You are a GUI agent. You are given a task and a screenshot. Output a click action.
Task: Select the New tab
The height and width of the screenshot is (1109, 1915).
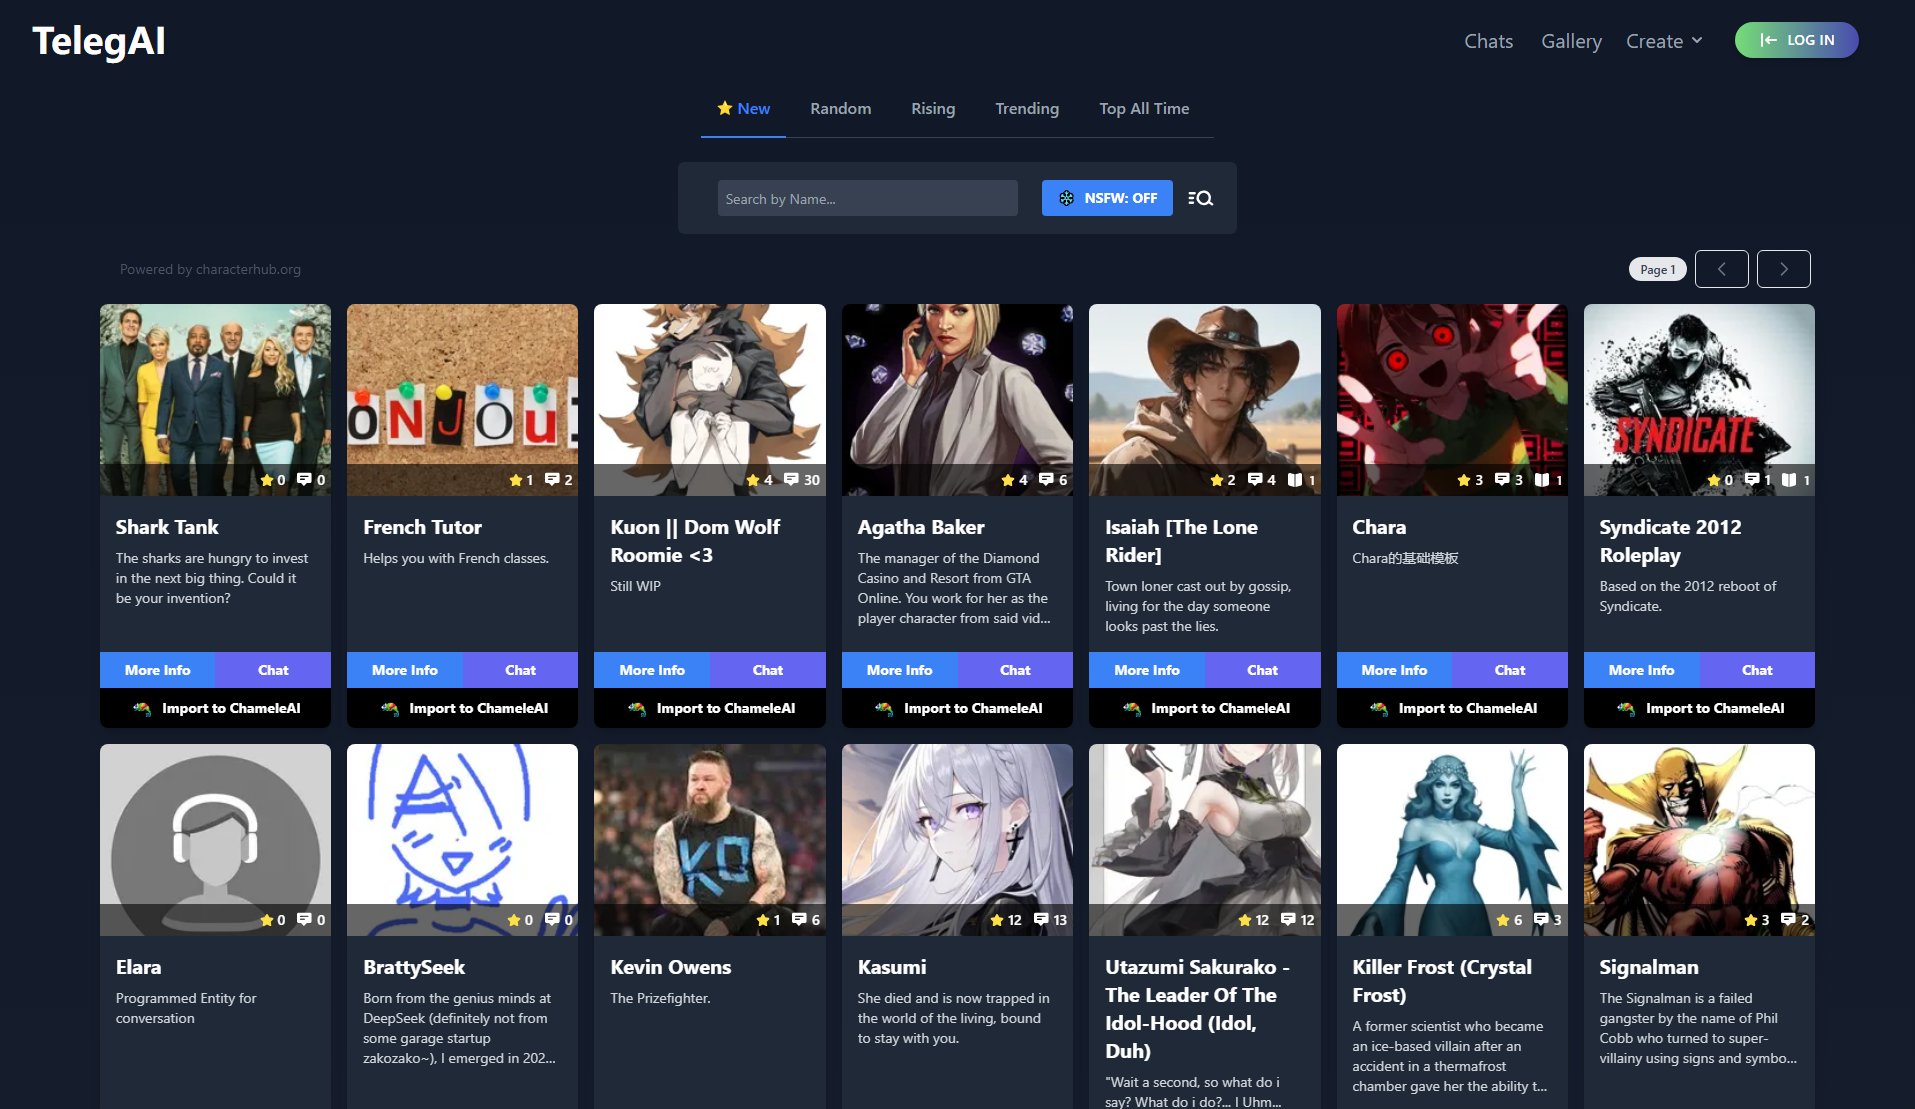tap(743, 108)
